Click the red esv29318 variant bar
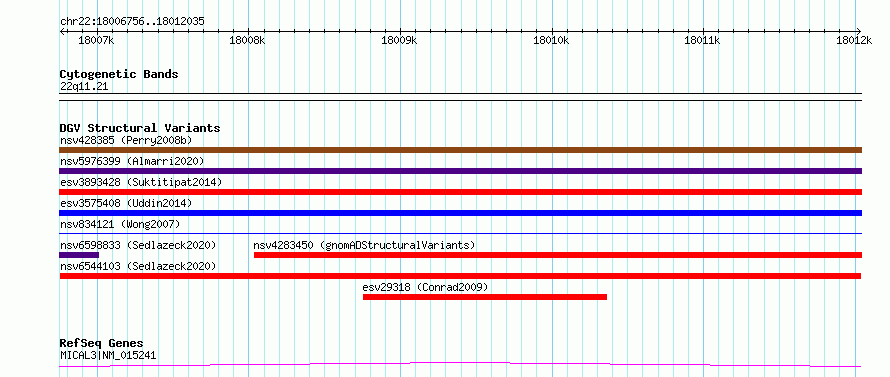 pyautogui.click(x=485, y=297)
